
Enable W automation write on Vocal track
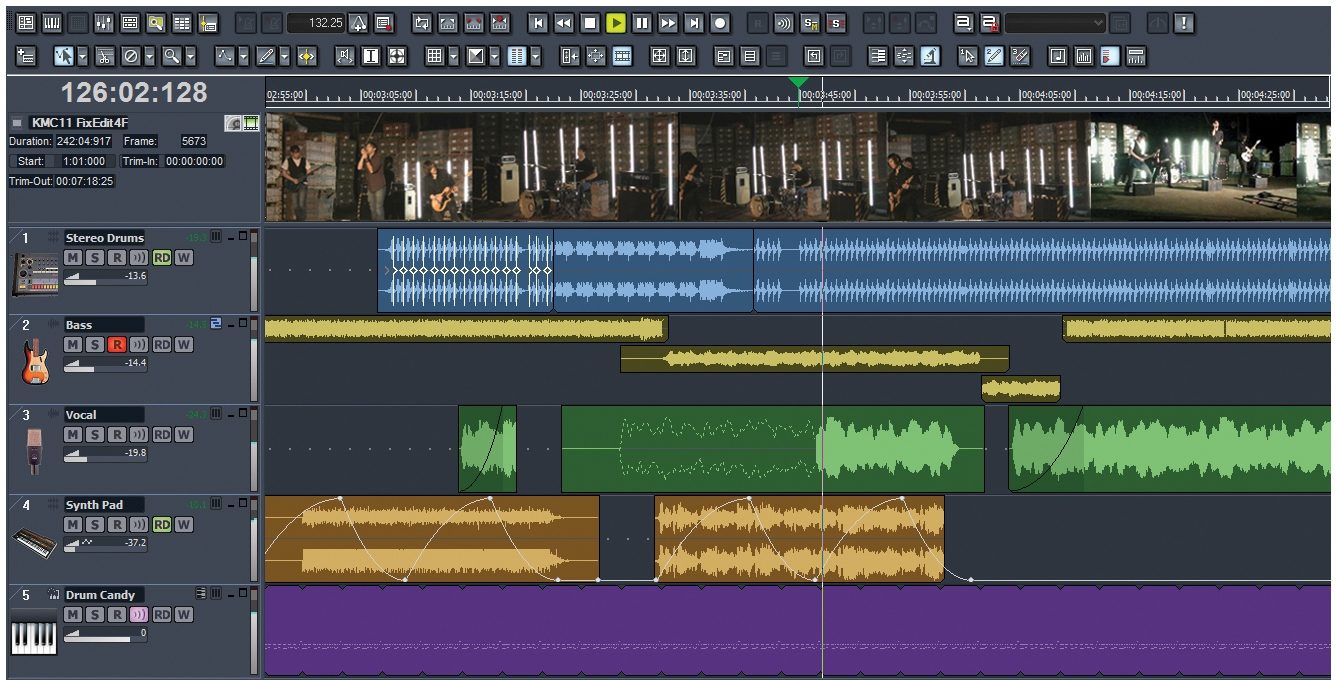(183, 435)
